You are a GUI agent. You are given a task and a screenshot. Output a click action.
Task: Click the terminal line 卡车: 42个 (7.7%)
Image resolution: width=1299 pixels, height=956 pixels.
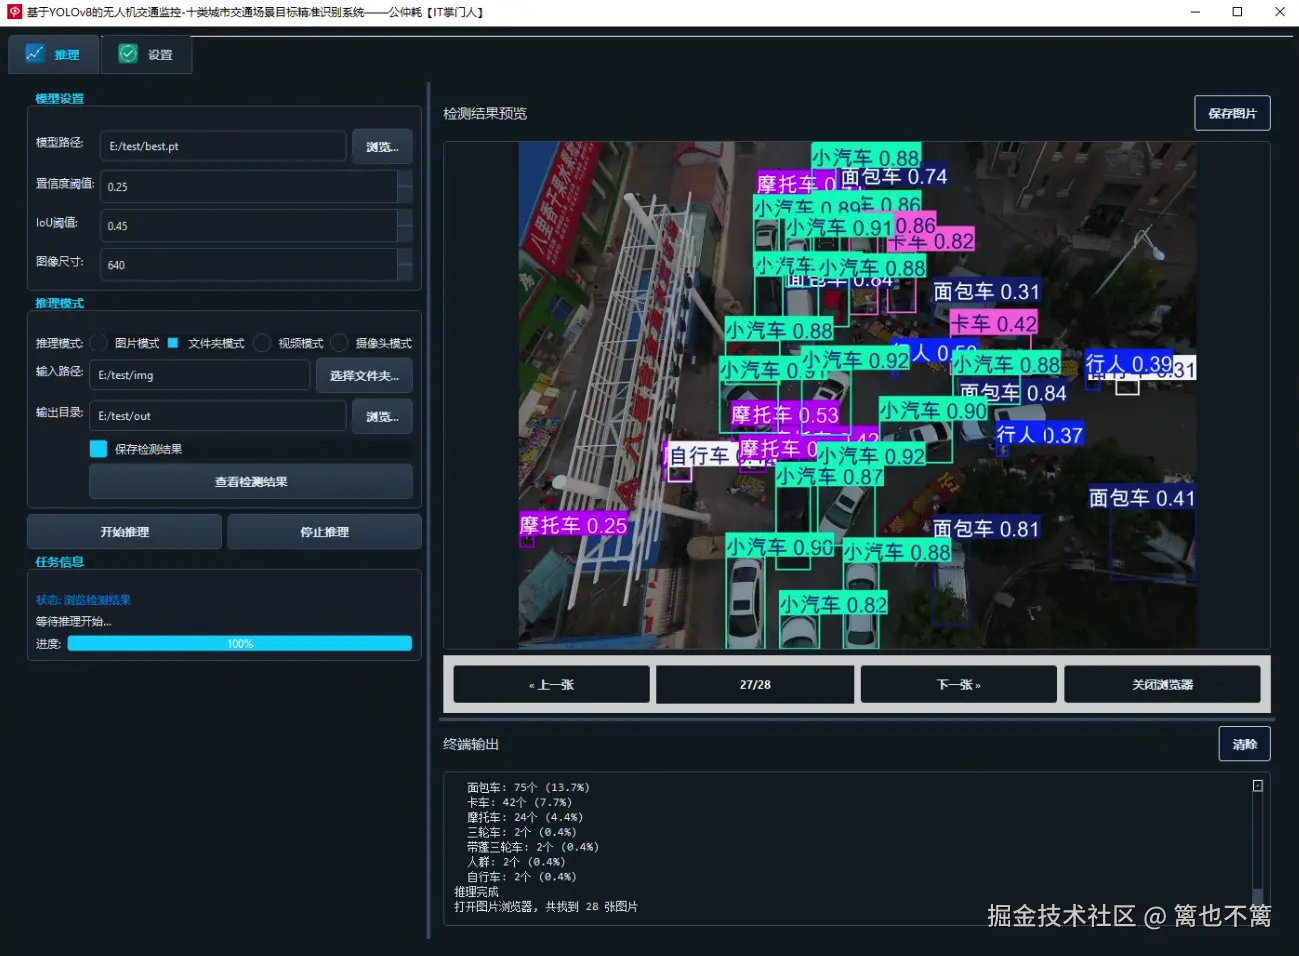(x=519, y=802)
